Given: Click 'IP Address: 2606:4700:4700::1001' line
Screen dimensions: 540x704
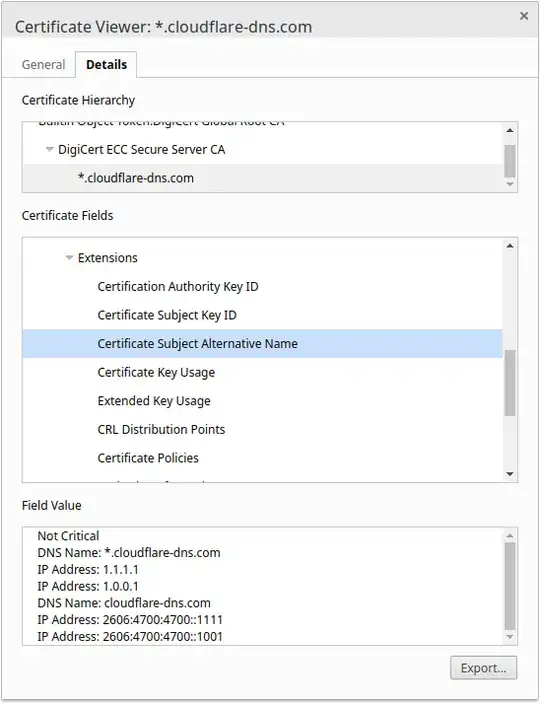Looking at the screenshot, I should [130, 637].
